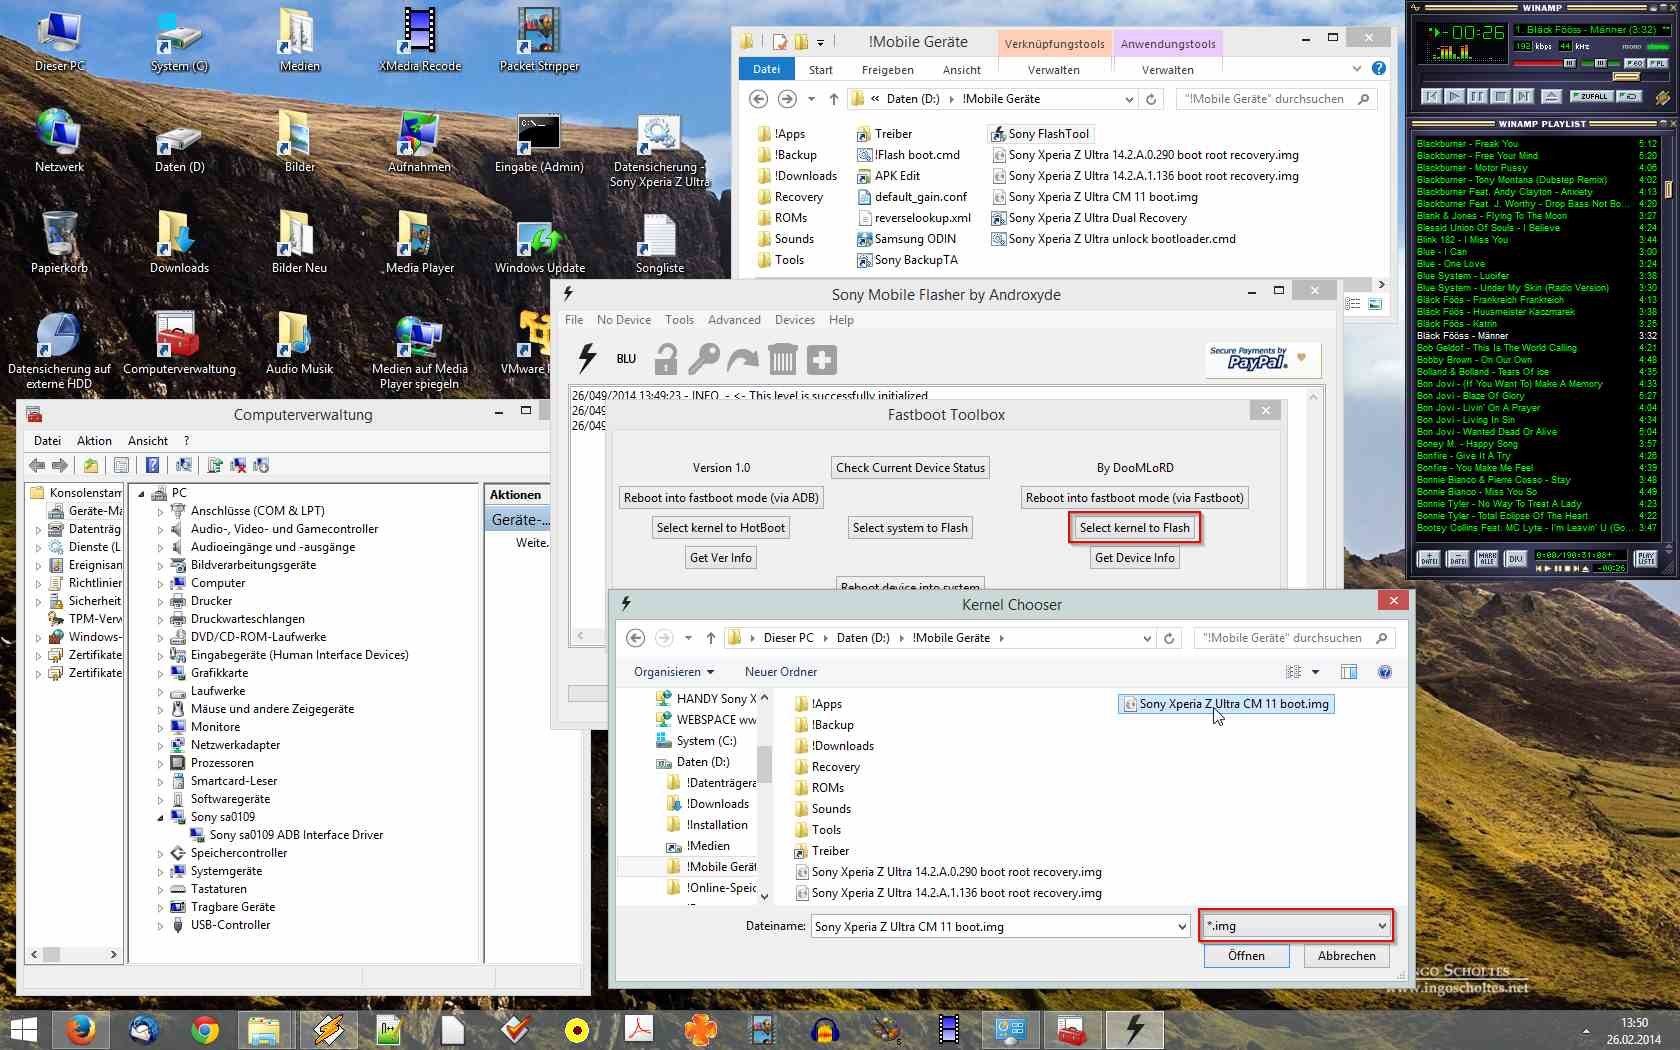
Task: Expand Netzwerkadapter device node
Action: 160,745
